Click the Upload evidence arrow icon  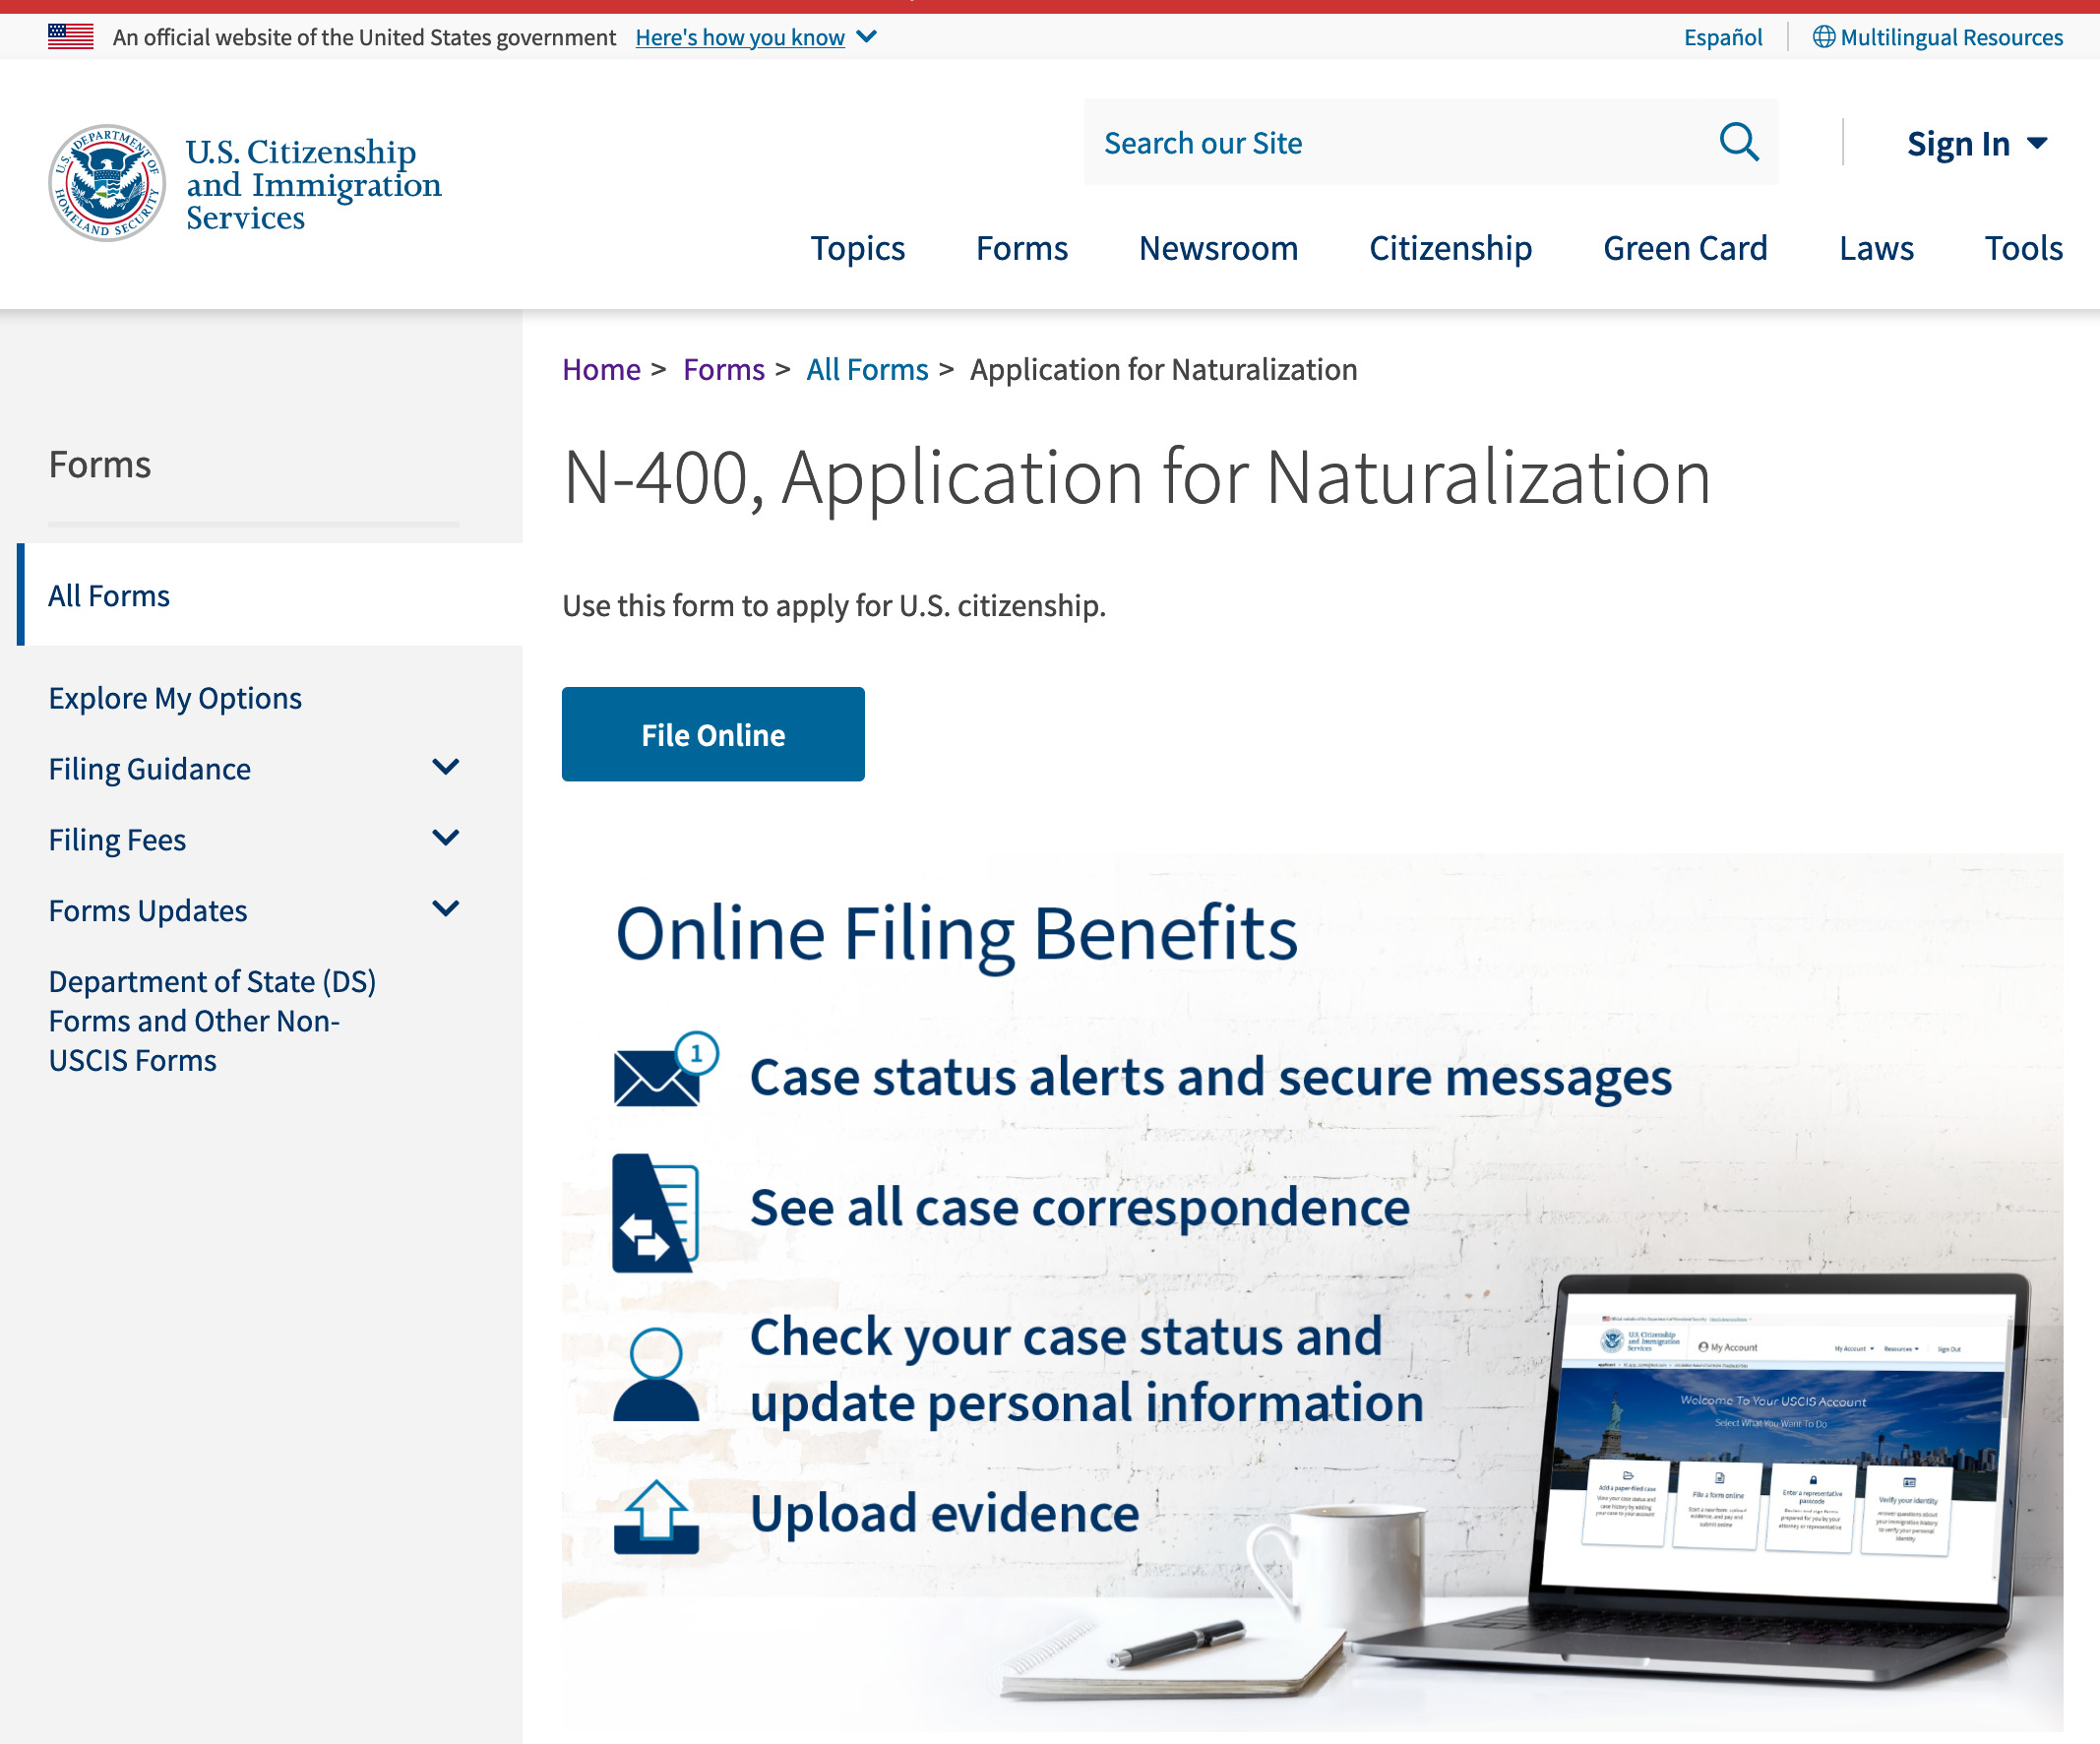click(x=655, y=1516)
